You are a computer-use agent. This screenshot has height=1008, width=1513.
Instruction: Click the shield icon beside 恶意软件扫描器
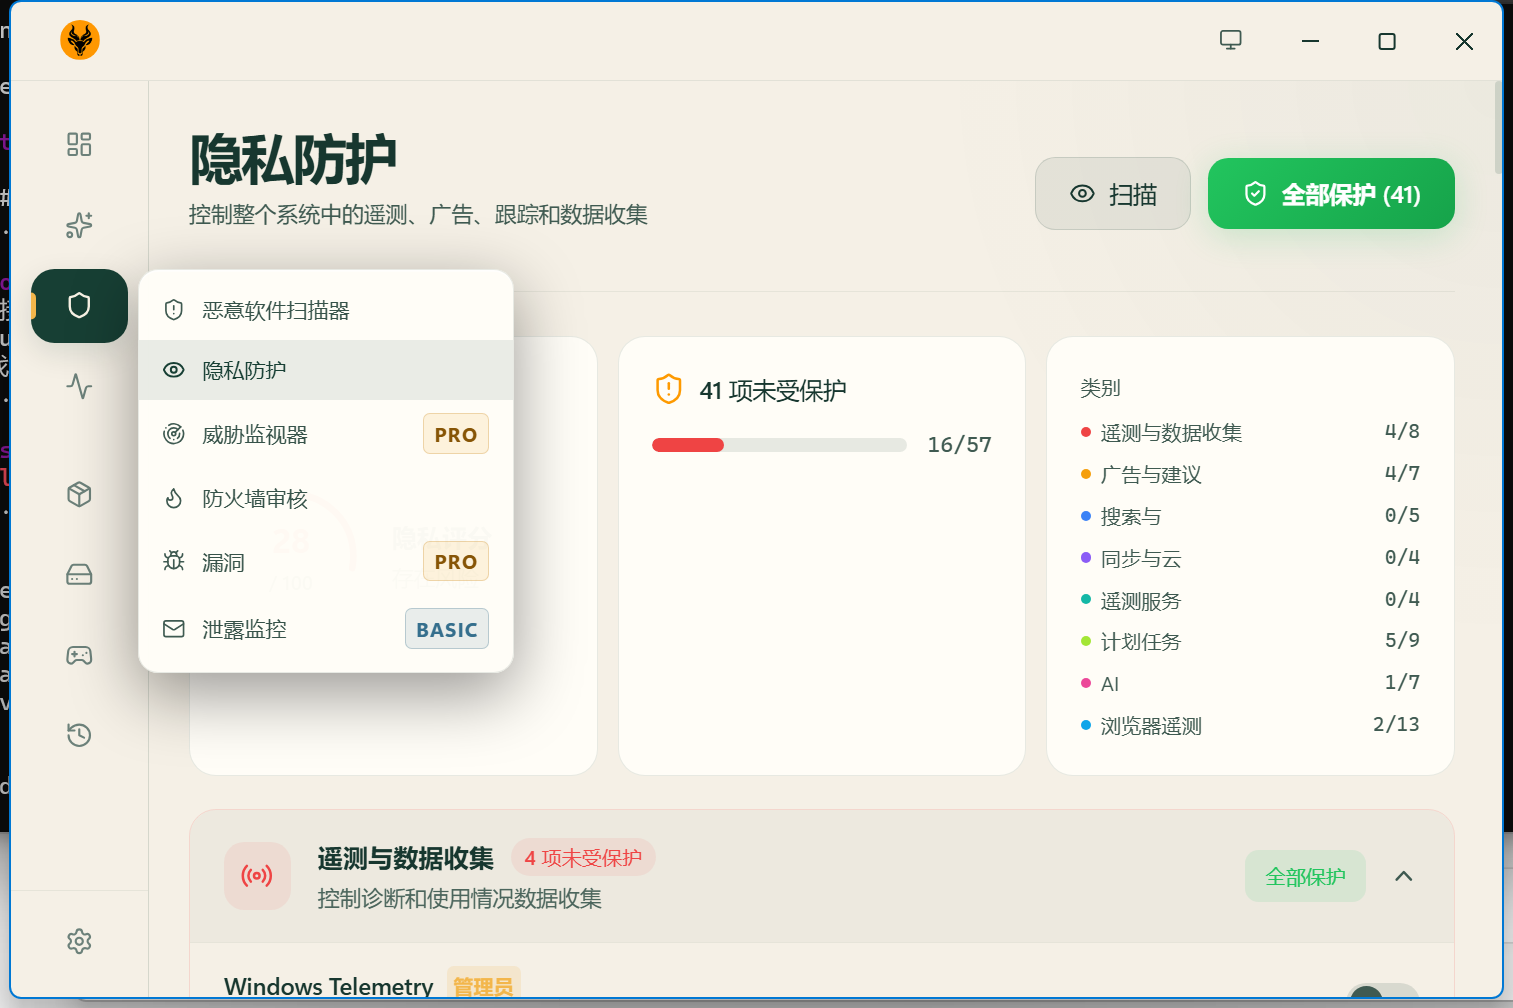coord(174,310)
